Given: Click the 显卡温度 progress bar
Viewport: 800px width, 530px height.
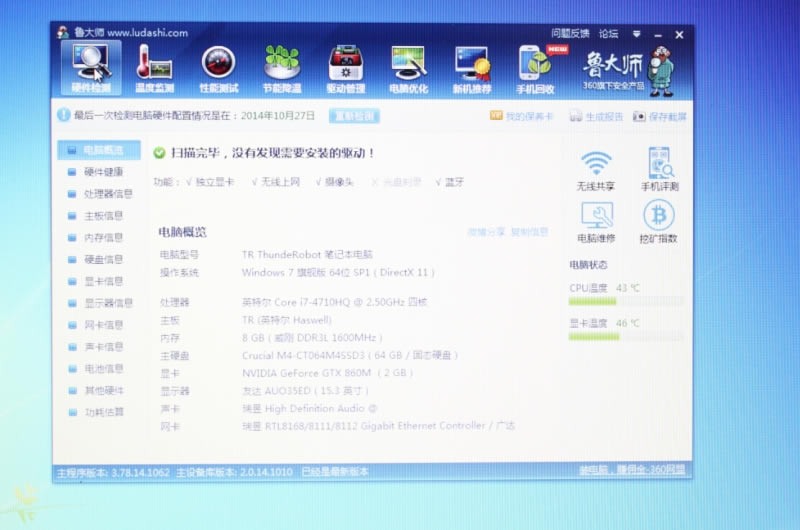Looking at the screenshot, I should [x=626, y=337].
